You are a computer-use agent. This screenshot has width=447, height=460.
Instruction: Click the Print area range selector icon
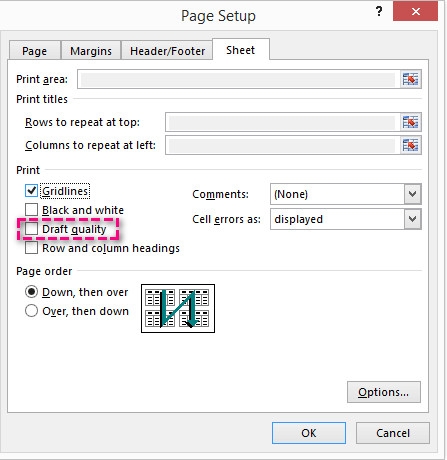[410, 79]
